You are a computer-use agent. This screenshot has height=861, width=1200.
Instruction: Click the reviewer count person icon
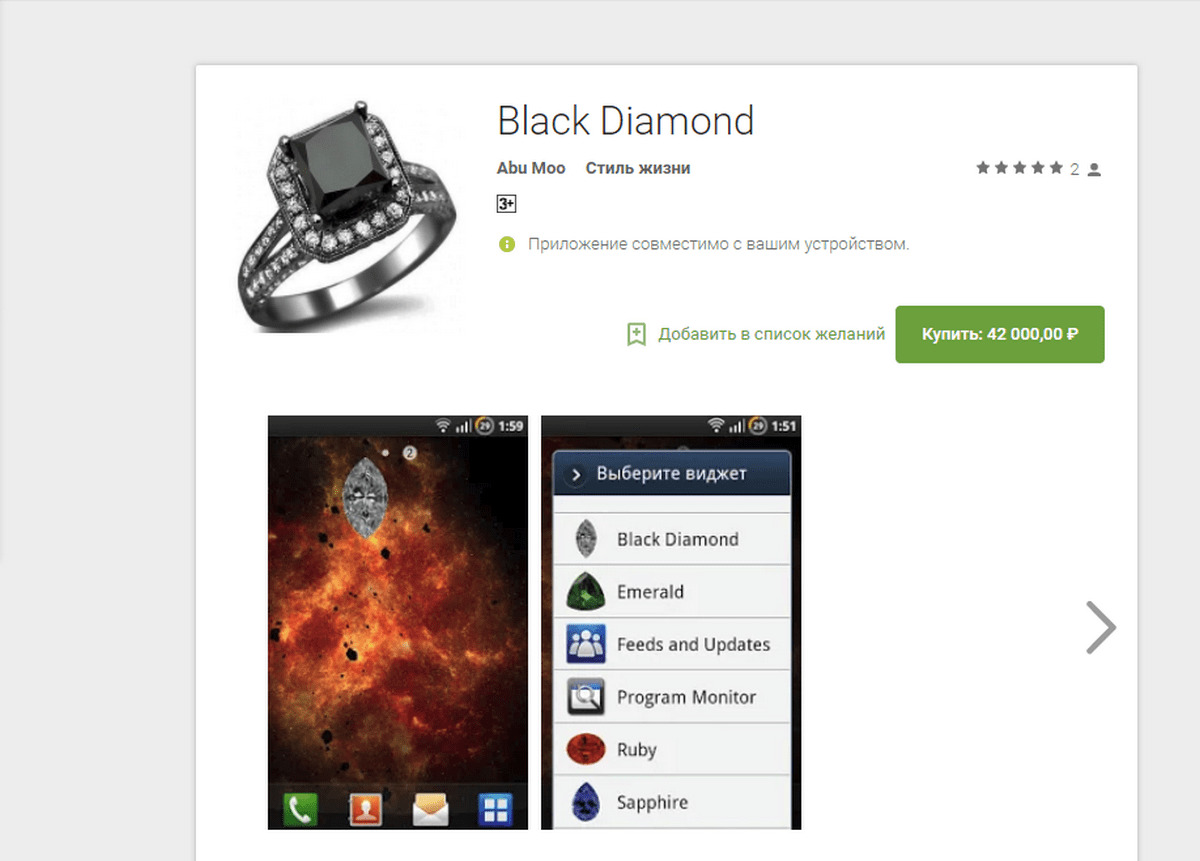[1094, 170]
